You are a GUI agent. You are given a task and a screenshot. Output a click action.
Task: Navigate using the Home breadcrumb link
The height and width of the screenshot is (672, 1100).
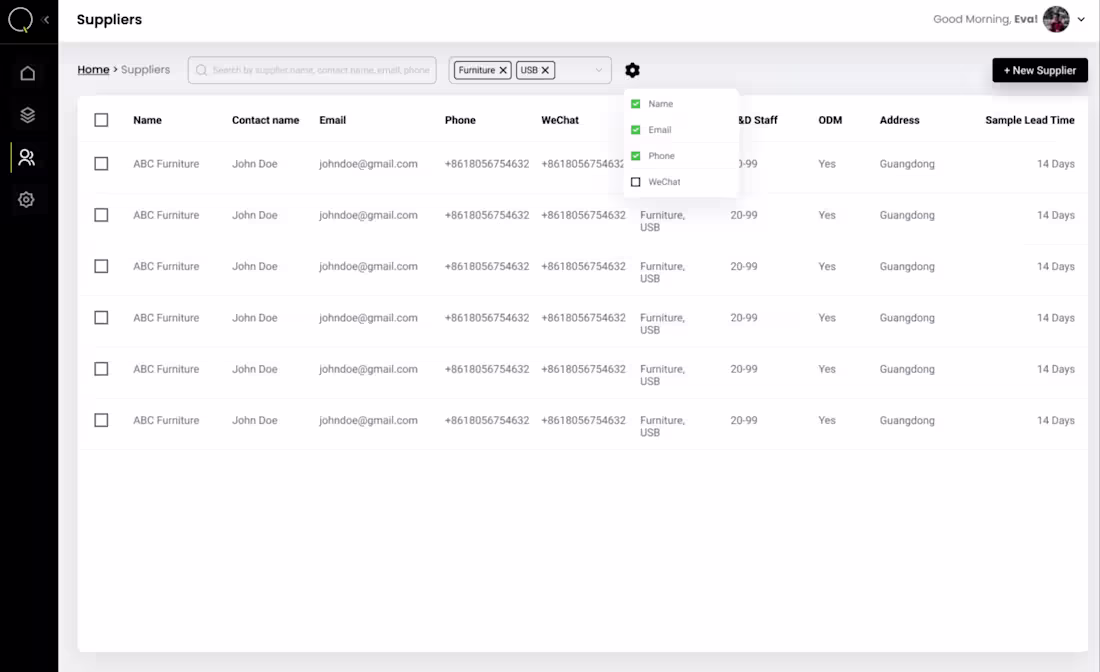(93, 69)
